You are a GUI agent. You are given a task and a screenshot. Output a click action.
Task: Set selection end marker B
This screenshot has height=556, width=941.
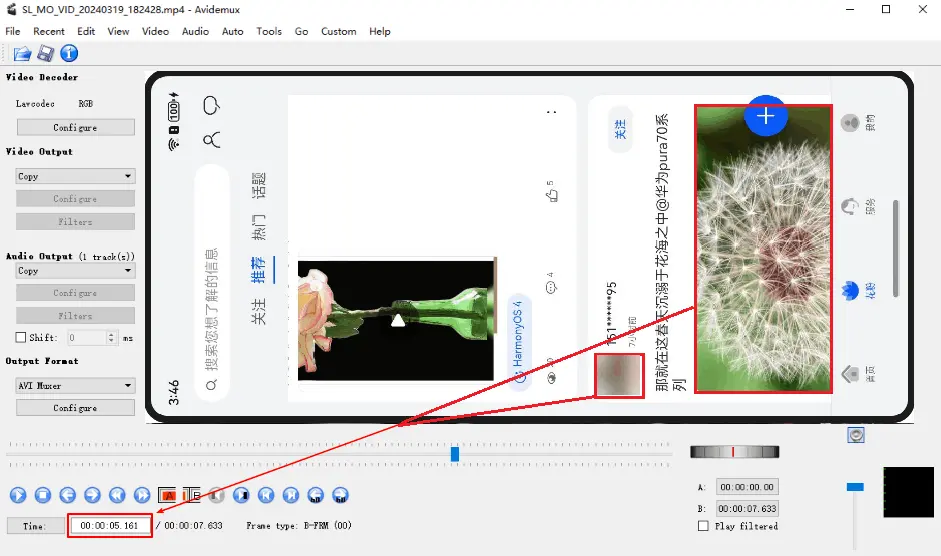tap(191, 495)
